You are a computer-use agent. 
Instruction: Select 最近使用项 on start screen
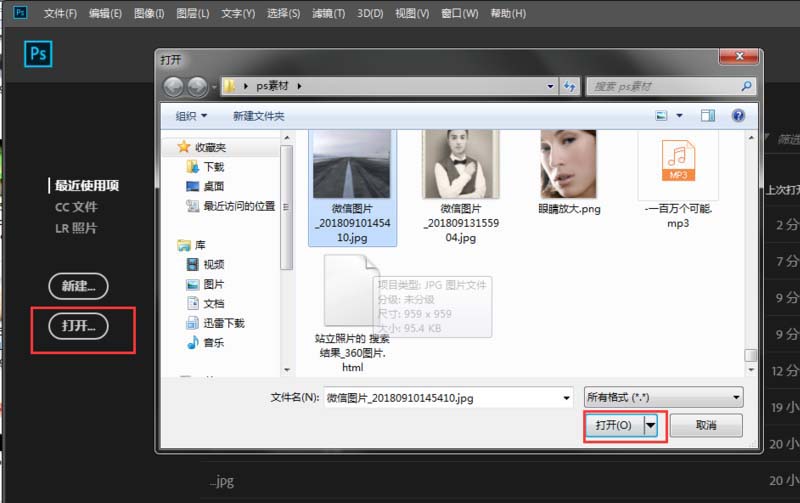[87, 186]
